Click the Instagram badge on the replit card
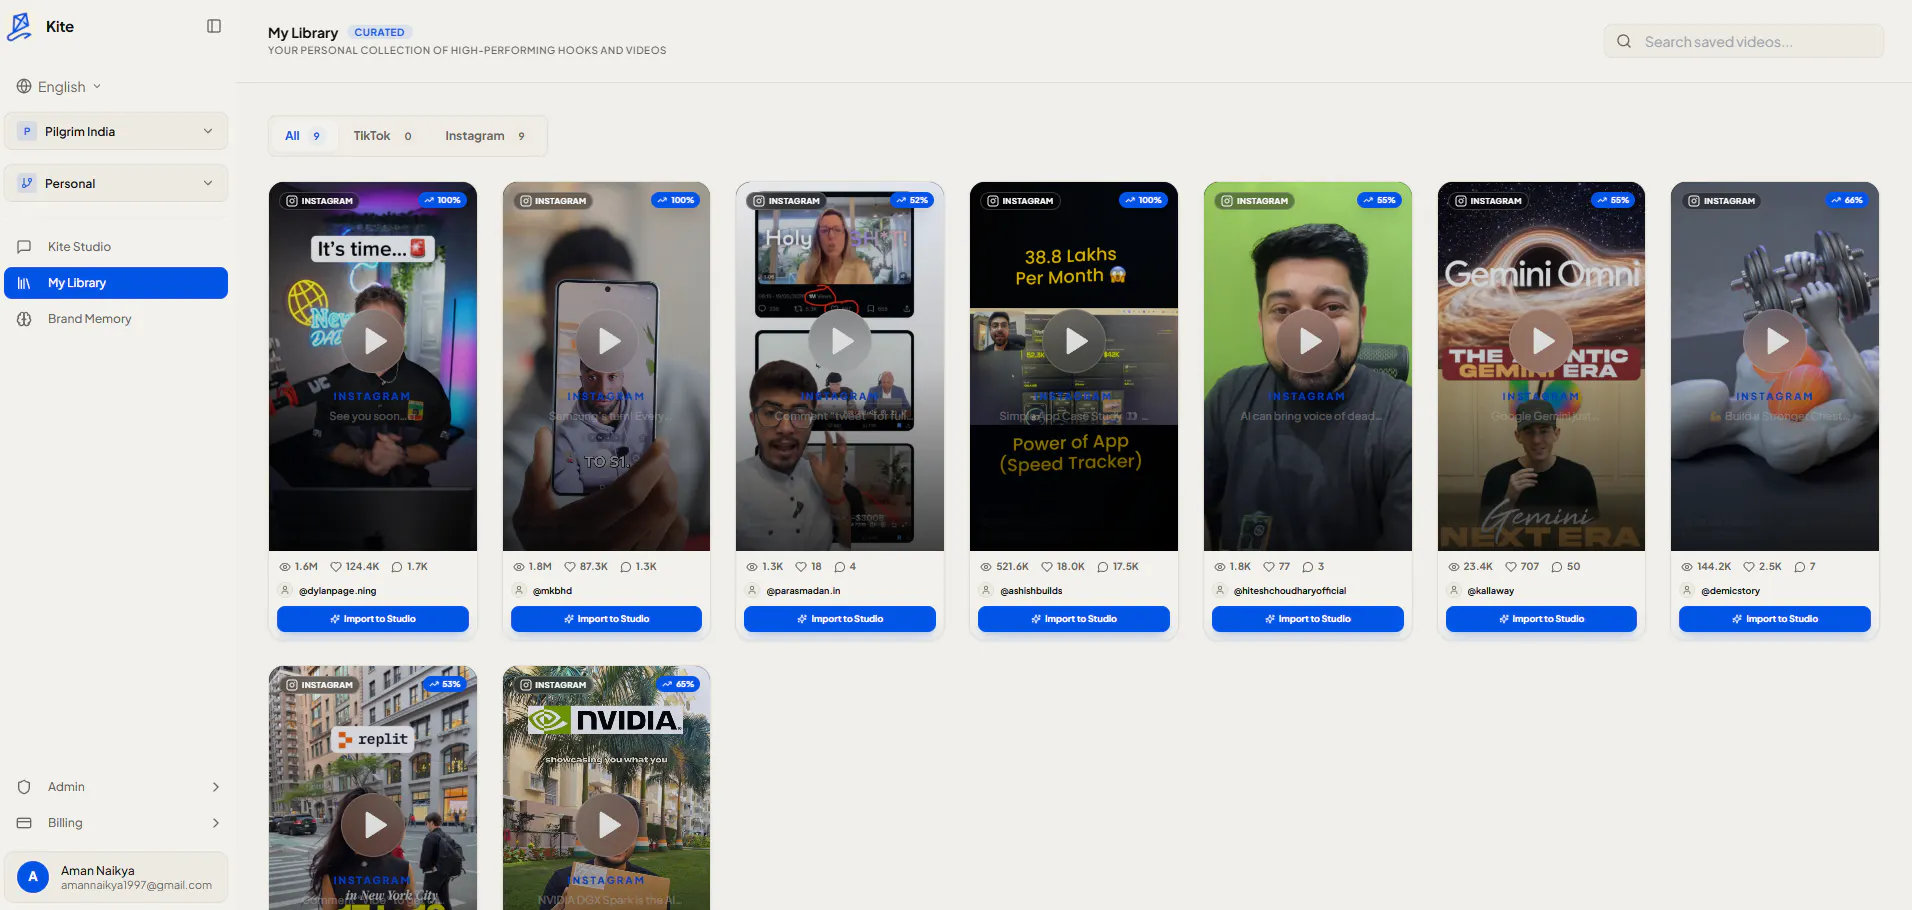1912x910 pixels. tap(320, 685)
